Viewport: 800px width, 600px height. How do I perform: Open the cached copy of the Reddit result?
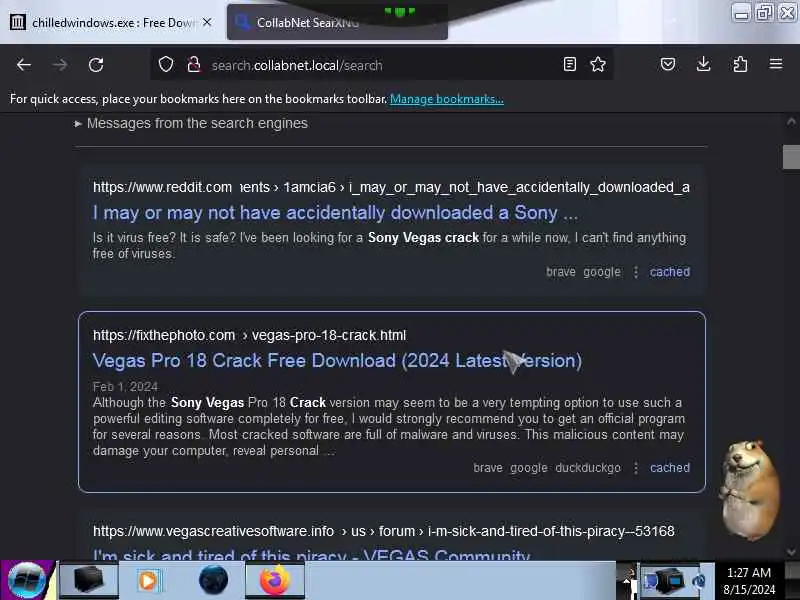[x=669, y=272]
